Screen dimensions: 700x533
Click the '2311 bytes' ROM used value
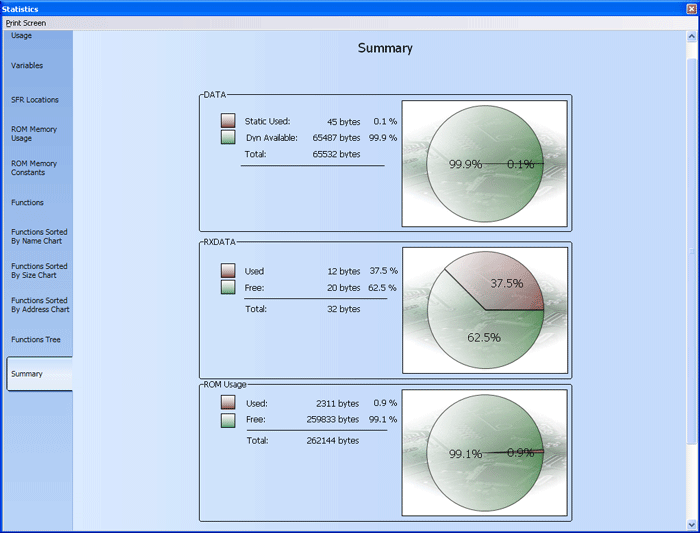pyautogui.click(x=338, y=404)
